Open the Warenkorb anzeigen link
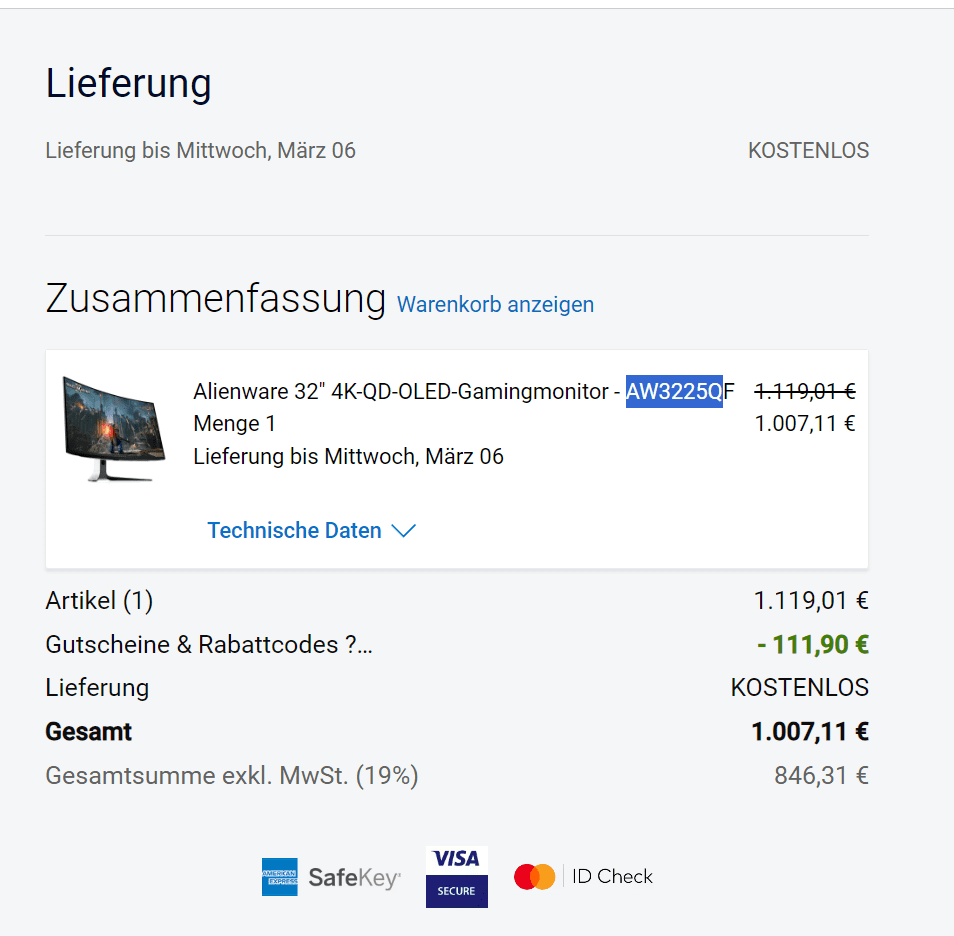The width and height of the screenshot is (954, 936). click(495, 304)
